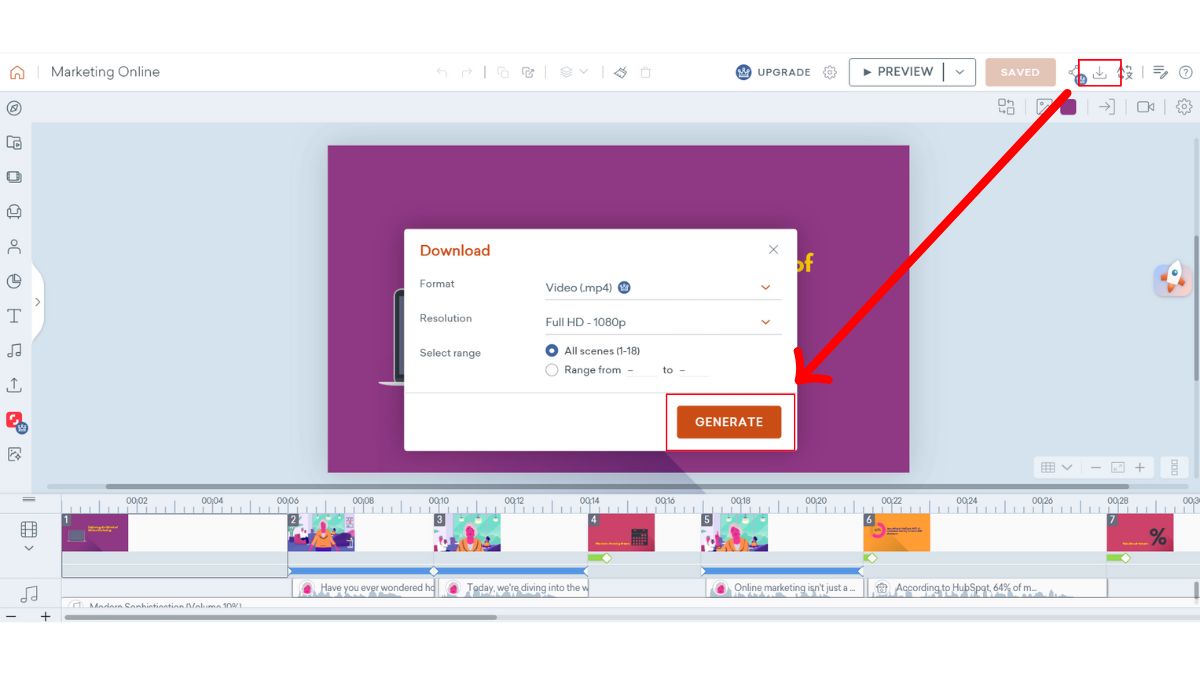1200x675 pixels.
Task: Open the Charts panel in left sidebar
Action: [14, 282]
